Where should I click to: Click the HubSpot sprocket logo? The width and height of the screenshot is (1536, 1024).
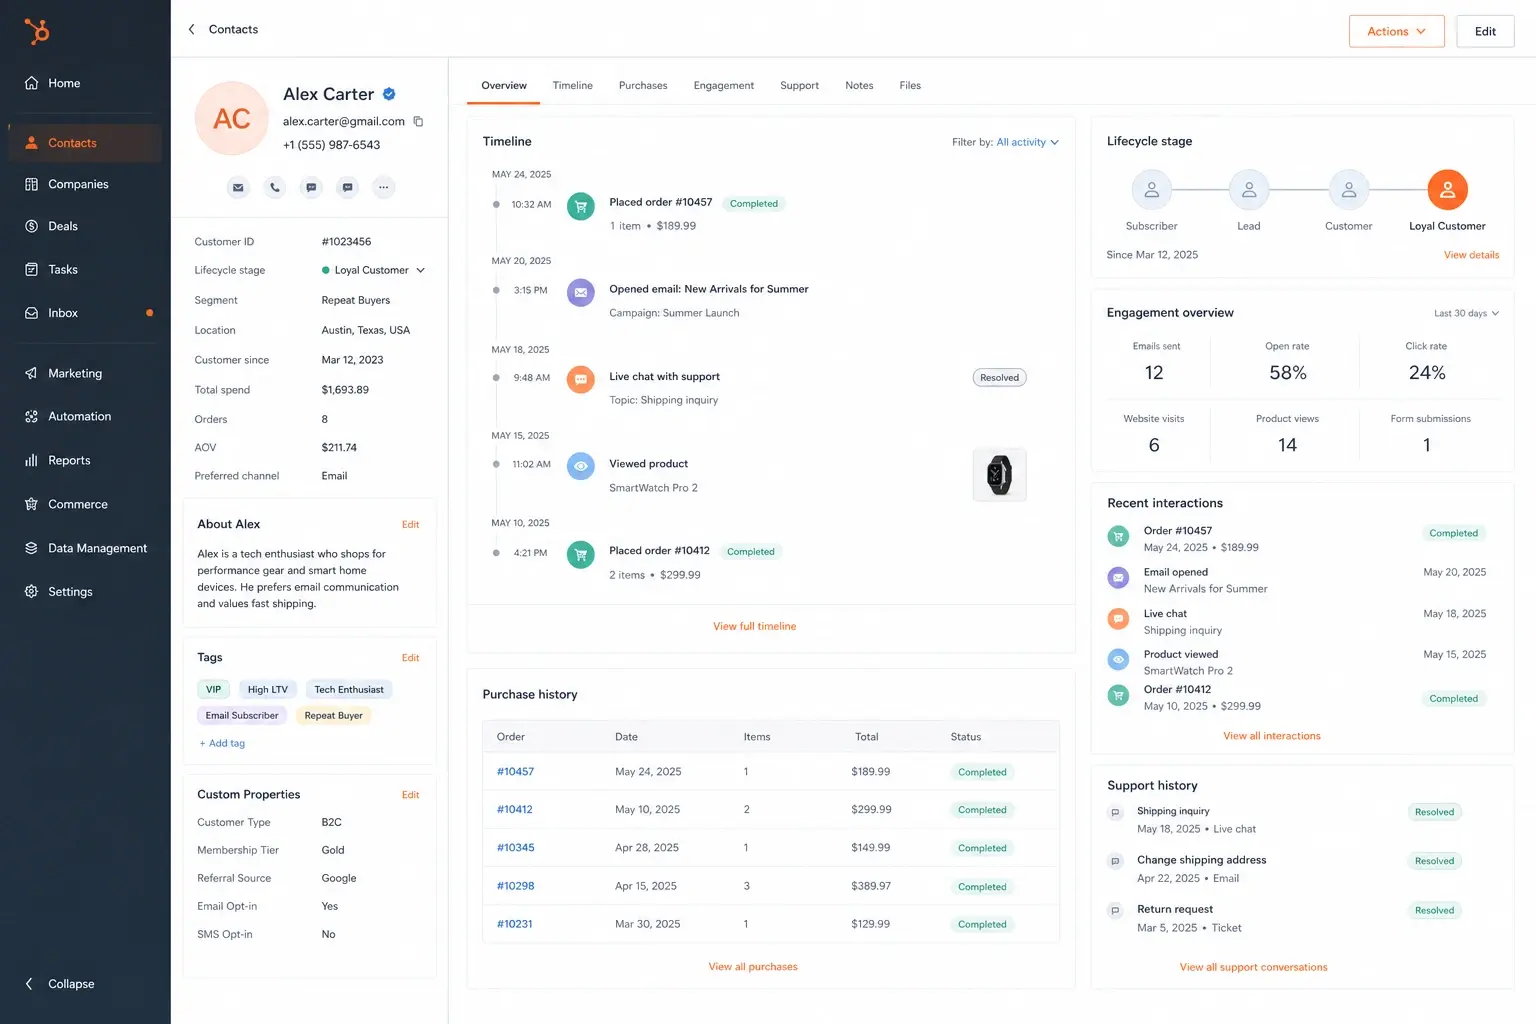click(37, 31)
